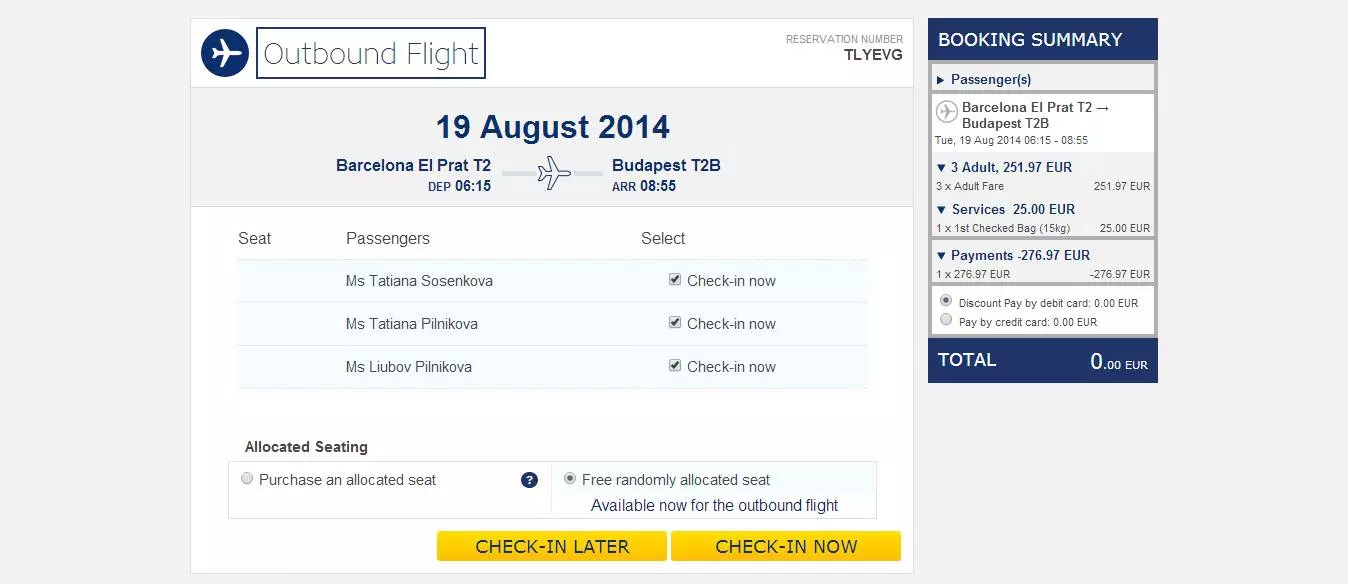Screen dimensions: 1348x584
Task: Uncheck Check-in now for Tatiana Sosenkova
Action: tap(675, 280)
